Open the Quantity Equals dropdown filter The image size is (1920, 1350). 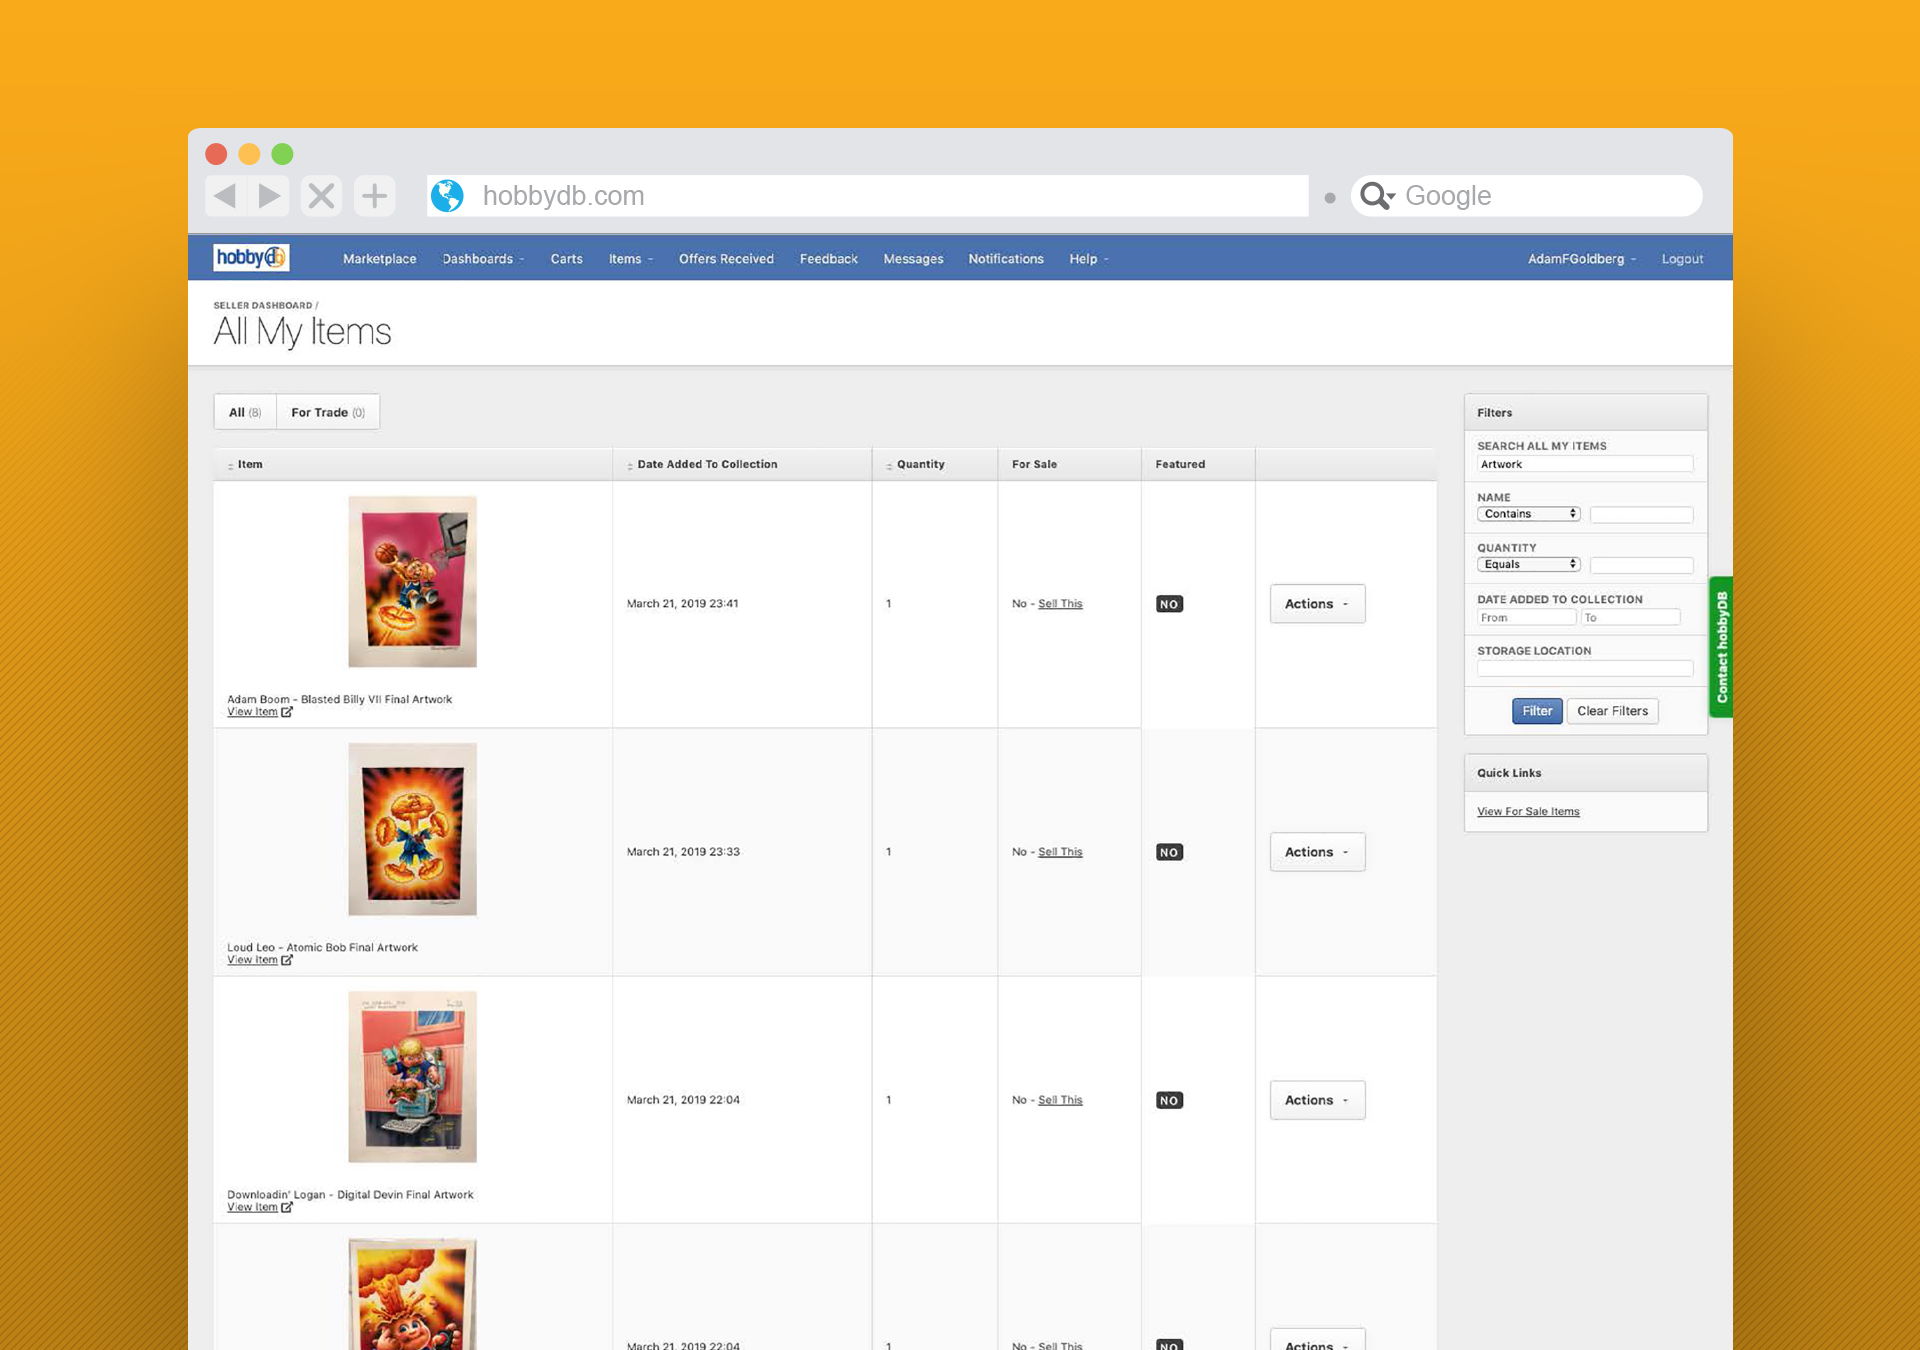point(1528,564)
